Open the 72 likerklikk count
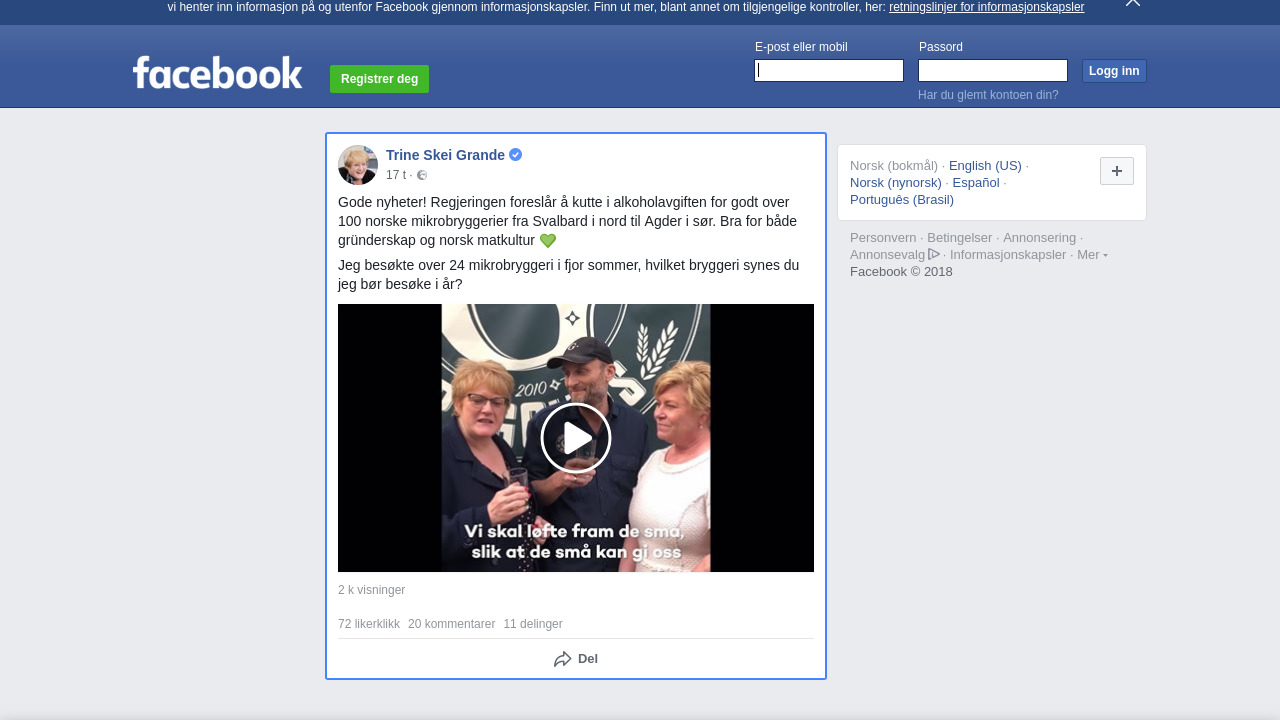The height and width of the screenshot is (720, 1280). point(369,624)
